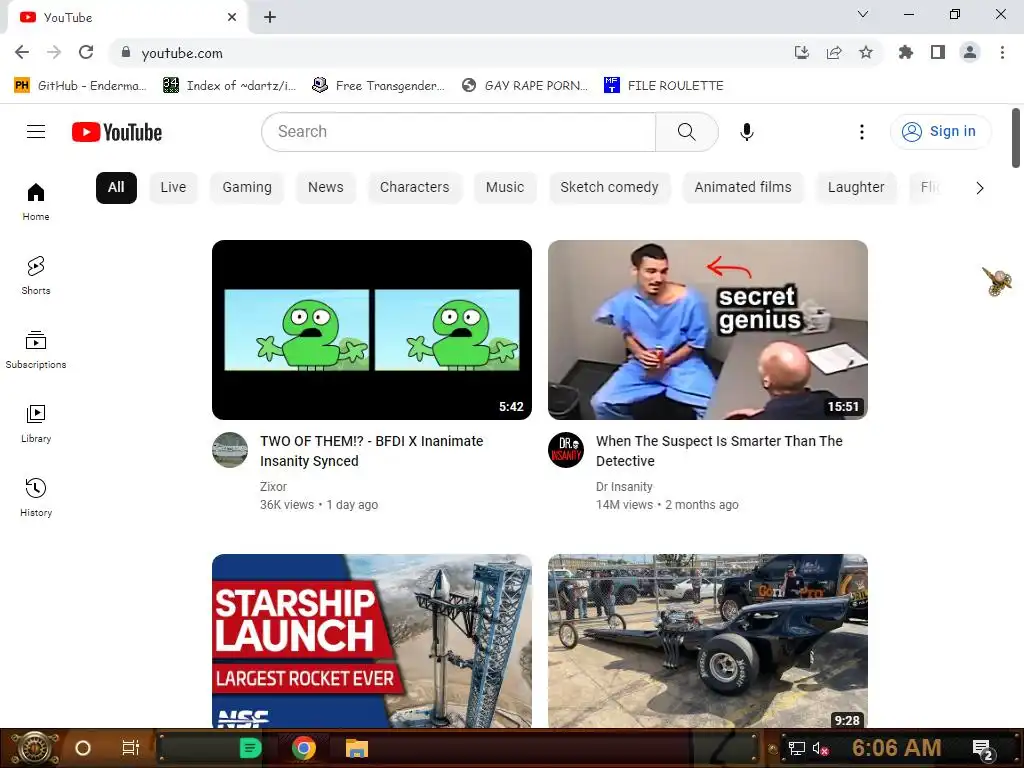Open the FILE ROULETTE bookmark
This screenshot has height=768, width=1024.
[x=664, y=86]
